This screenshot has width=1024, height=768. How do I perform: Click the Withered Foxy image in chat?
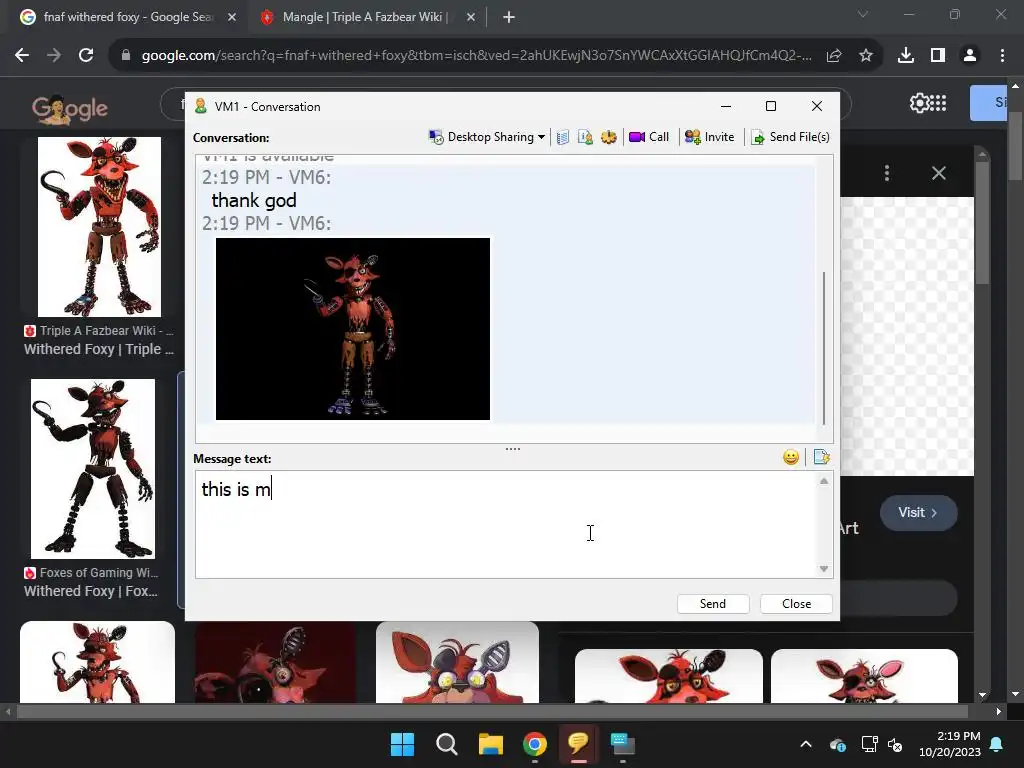353,328
